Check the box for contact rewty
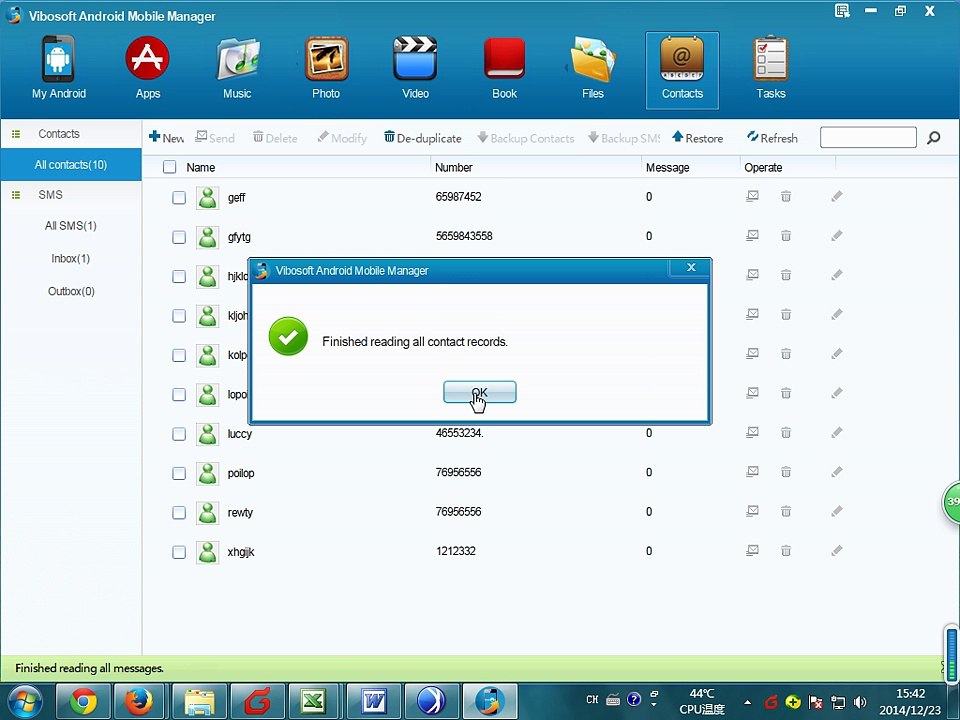Image resolution: width=960 pixels, height=720 pixels. pyautogui.click(x=179, y=512)
